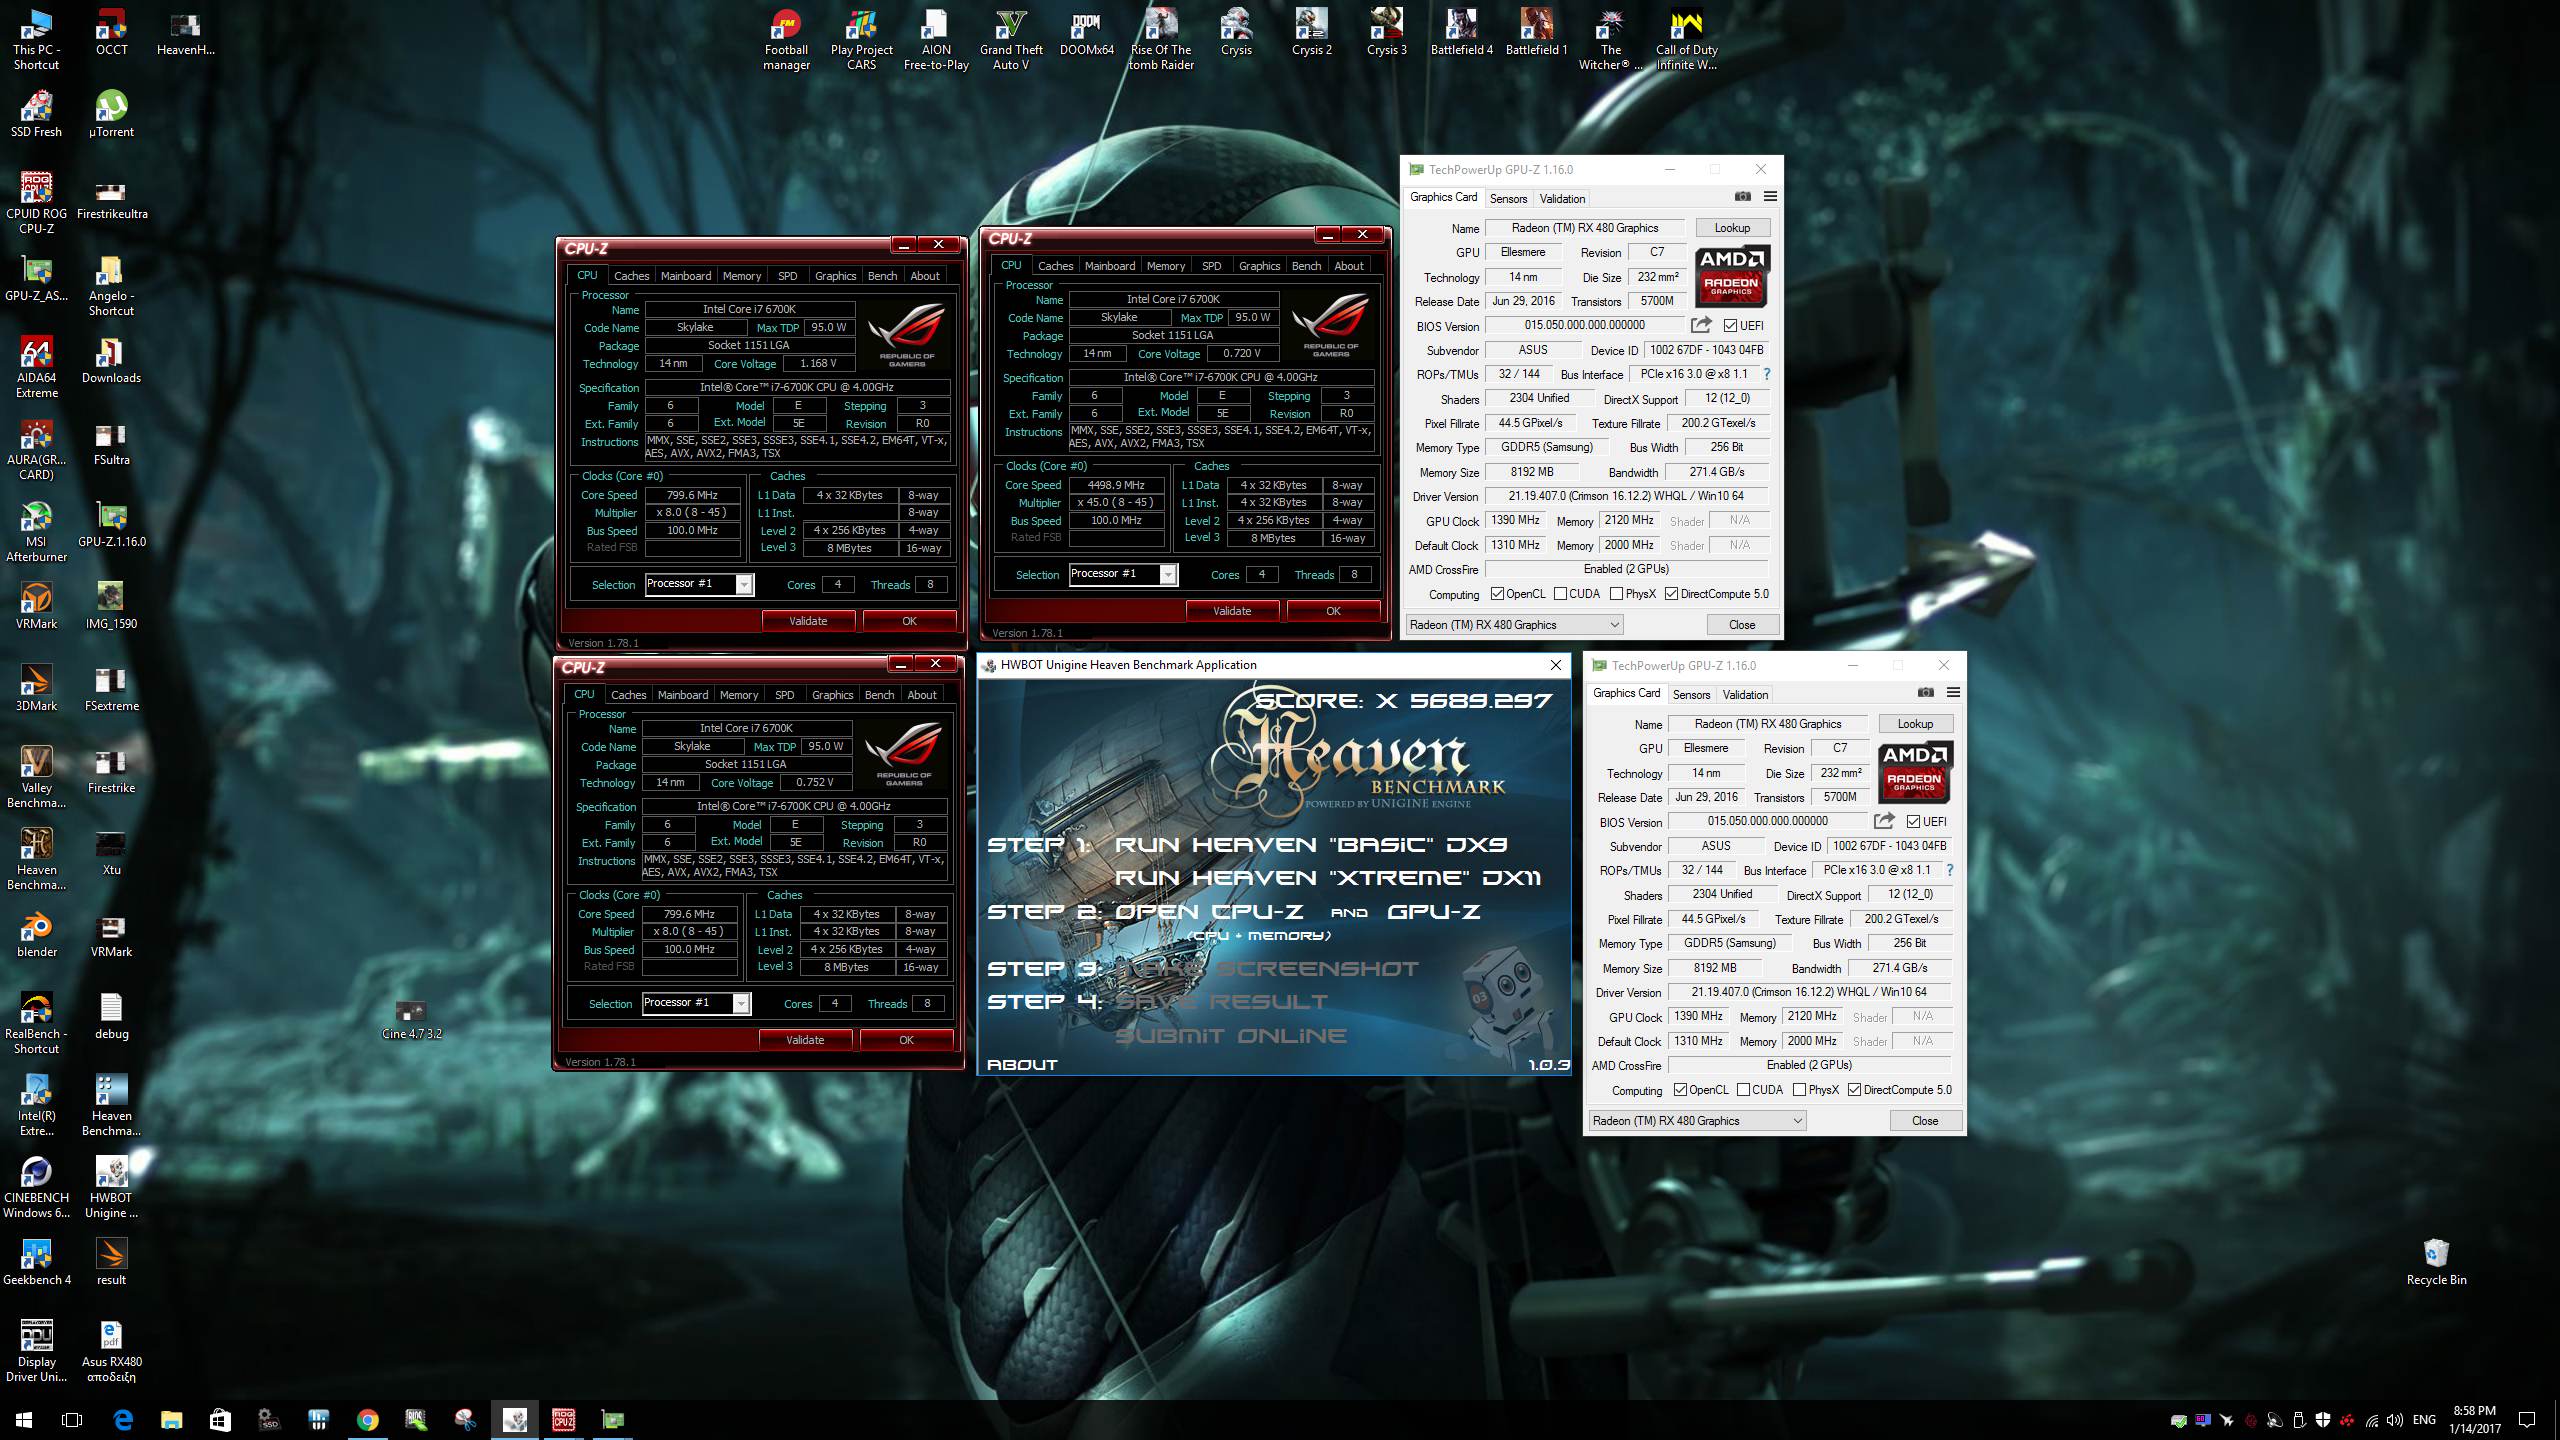Switch to Memory tab in top-right CPU-Z
The height and width of the screenshot is (1440, 2560).
click(x=1166, y=266)
